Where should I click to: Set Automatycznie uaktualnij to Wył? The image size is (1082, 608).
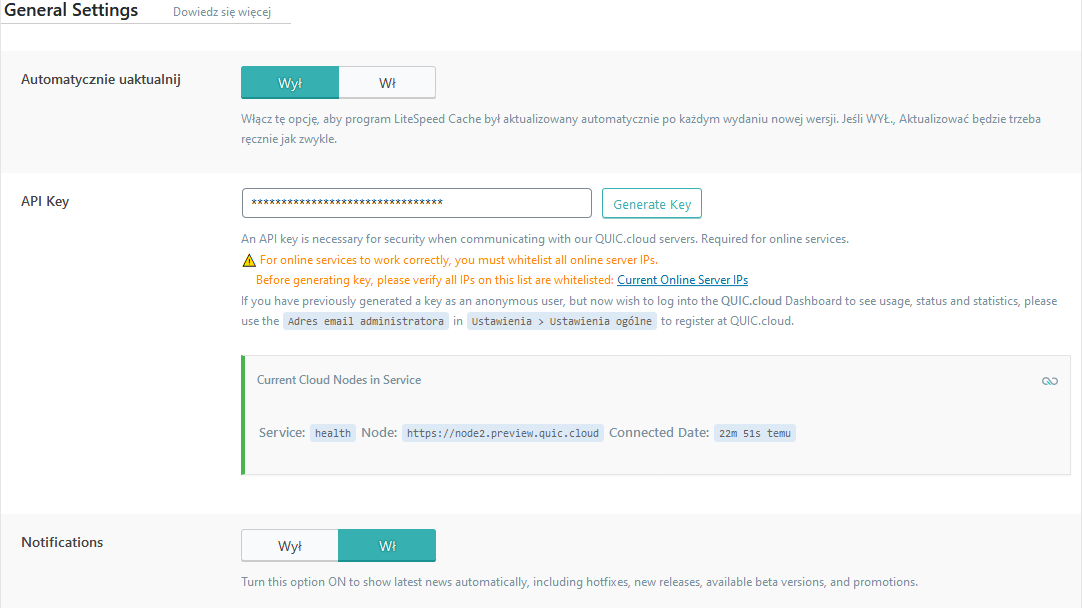tap(290, 83)
